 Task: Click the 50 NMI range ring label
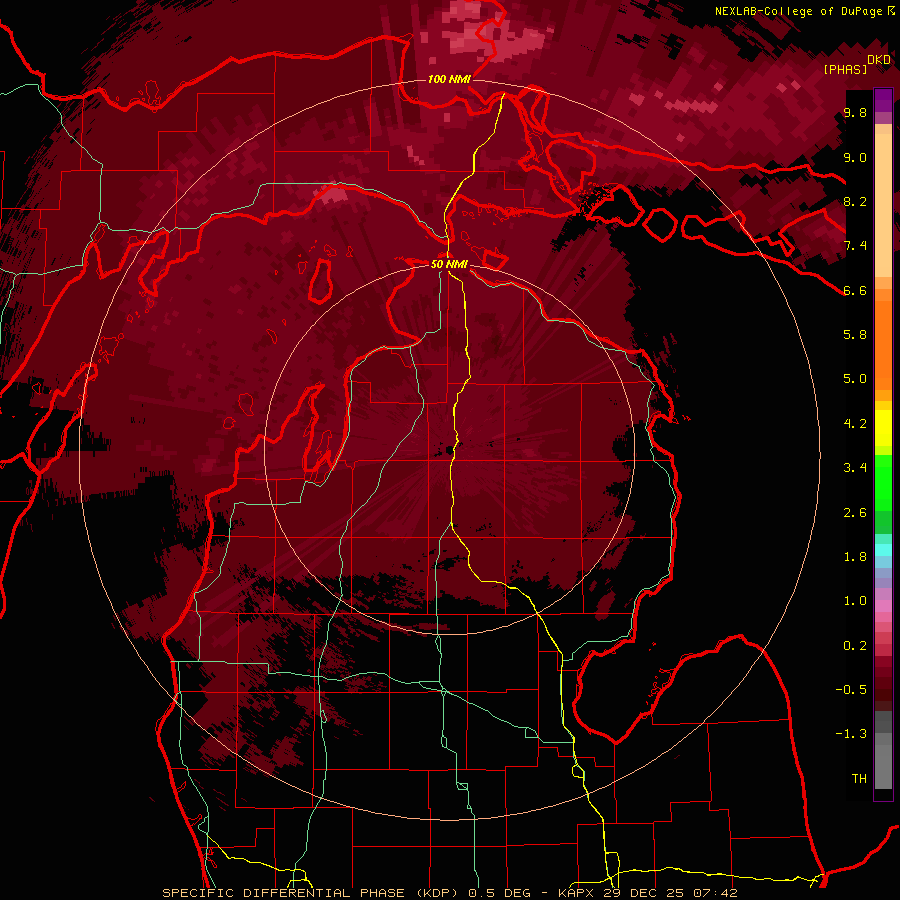(449, 265)
